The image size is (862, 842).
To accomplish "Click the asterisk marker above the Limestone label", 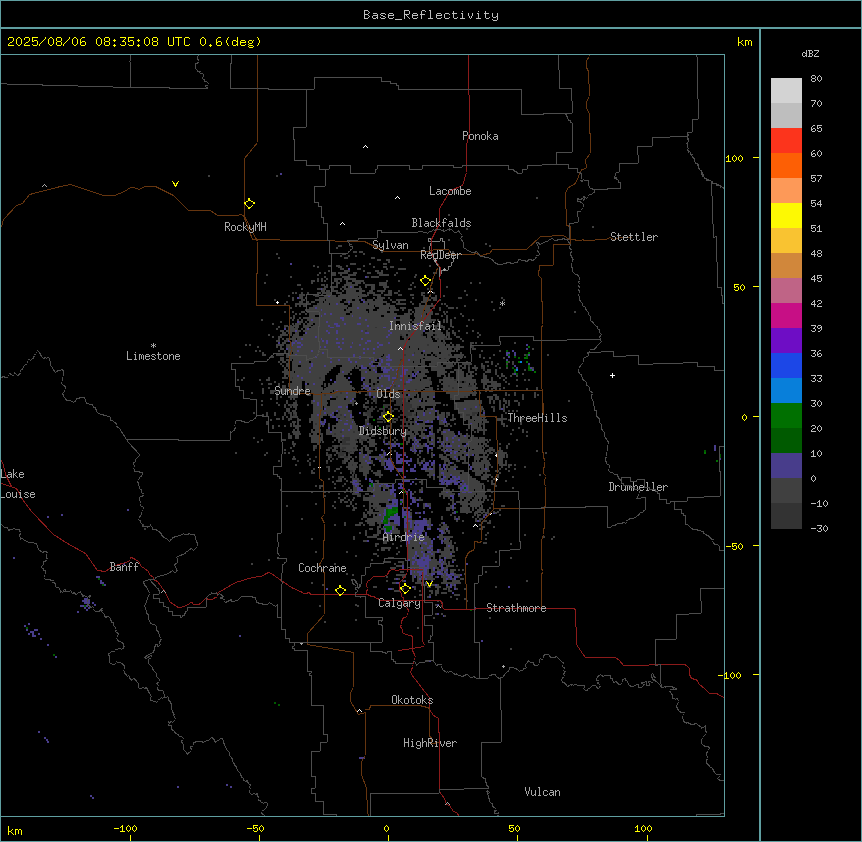I will (153, 346).
